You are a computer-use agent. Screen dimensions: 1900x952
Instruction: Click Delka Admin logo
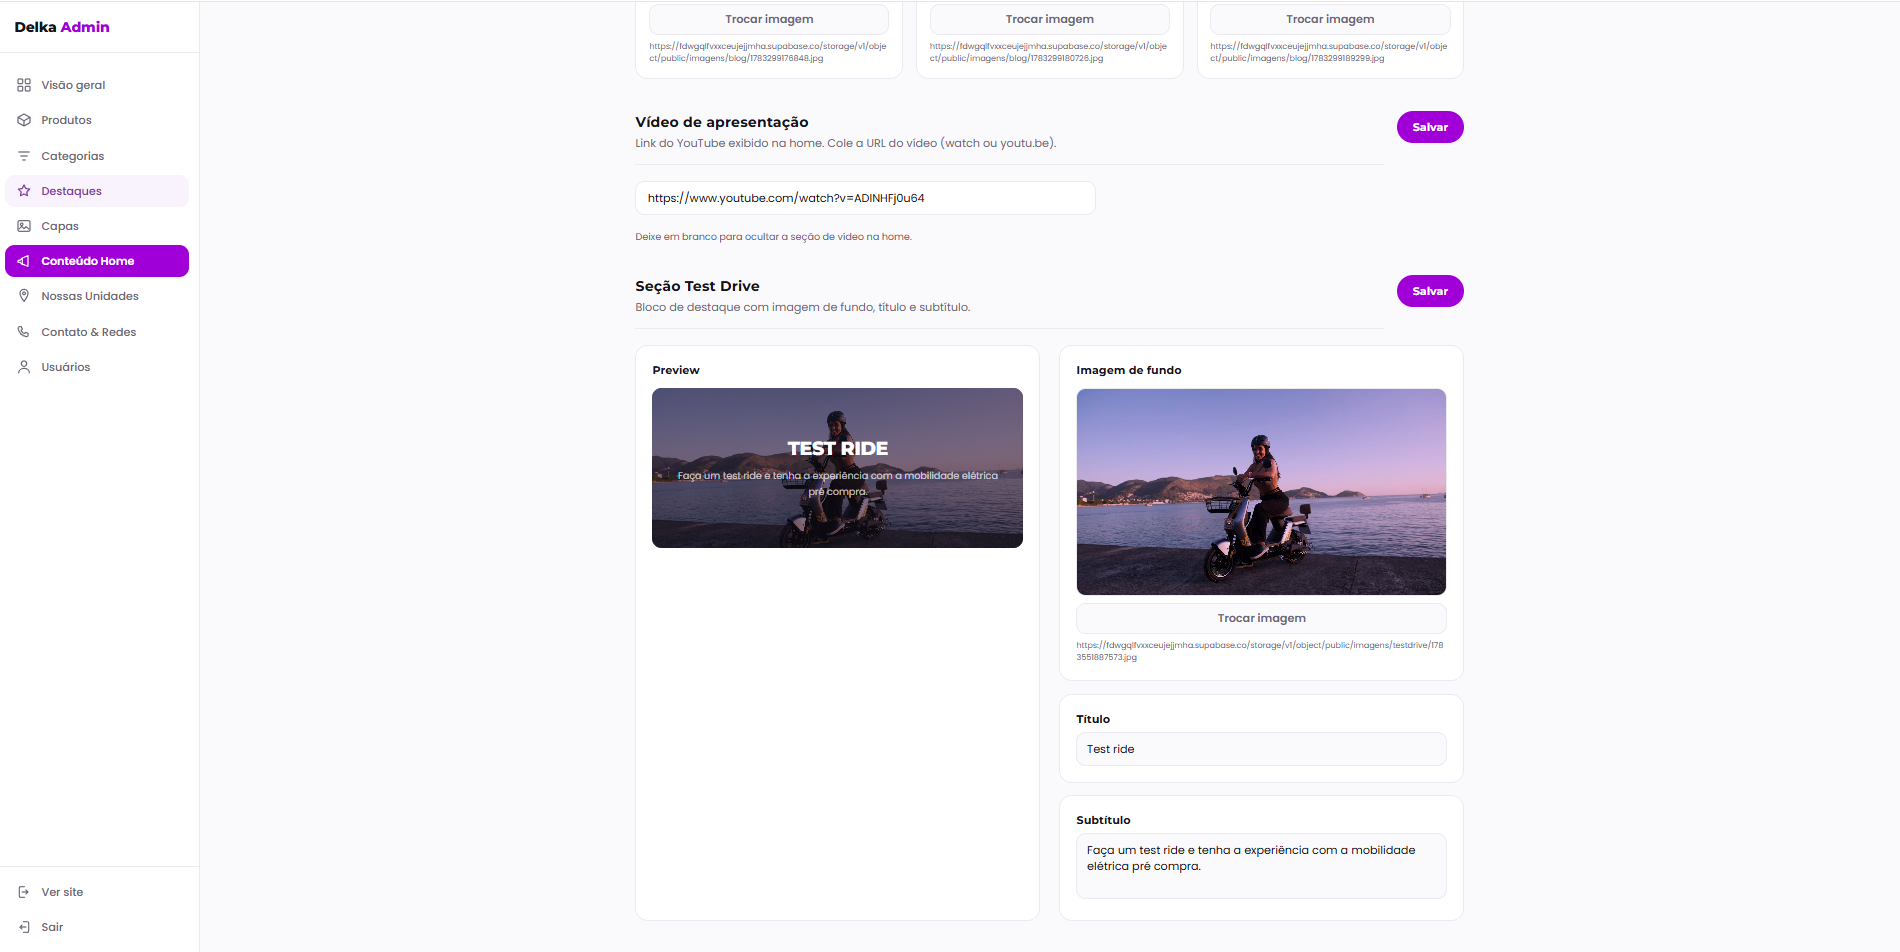tap(62, 27)
